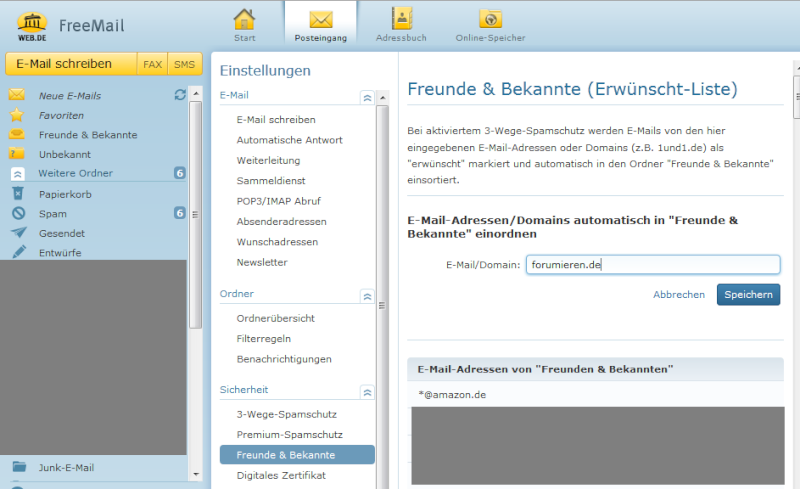
Task: Click settings menu scrollbar up arrow
Action: pos(383,97)
